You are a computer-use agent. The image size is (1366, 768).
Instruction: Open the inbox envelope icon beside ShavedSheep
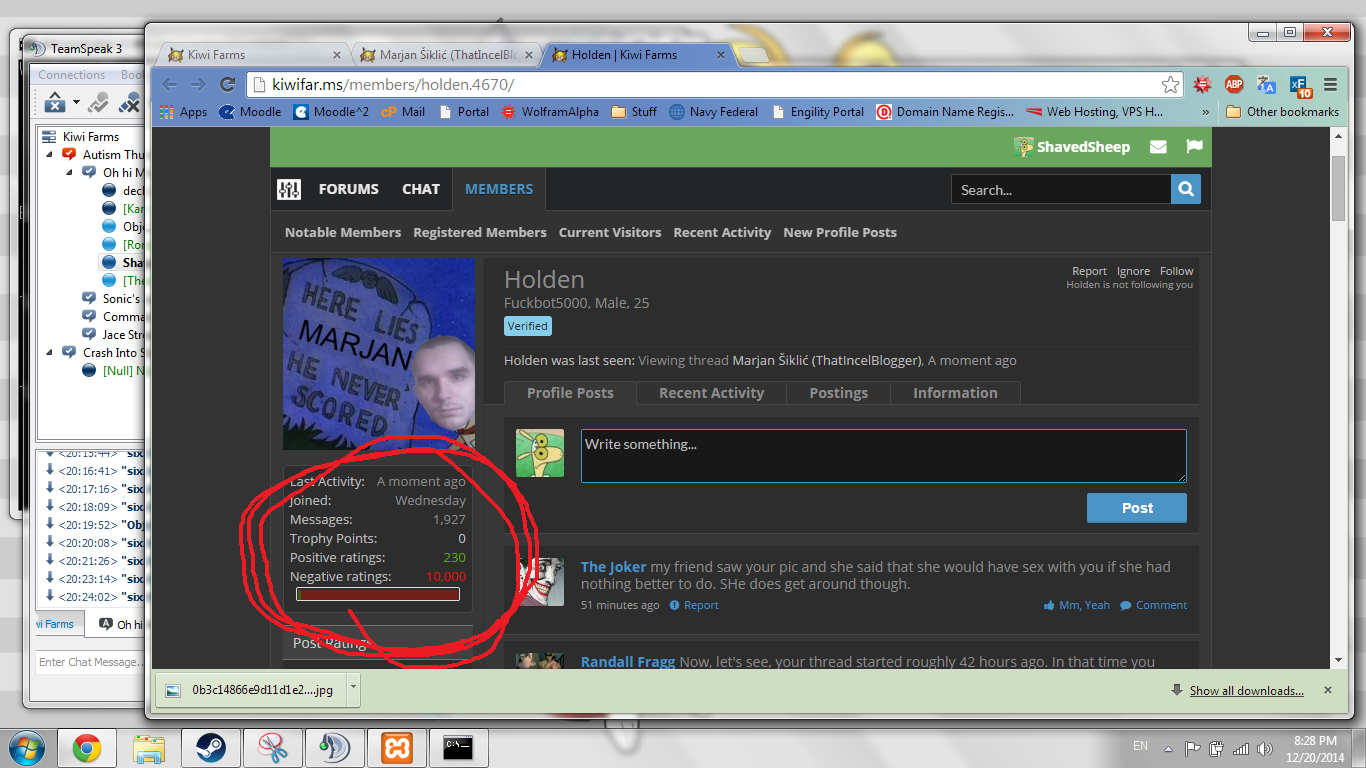click(1158, 147)
